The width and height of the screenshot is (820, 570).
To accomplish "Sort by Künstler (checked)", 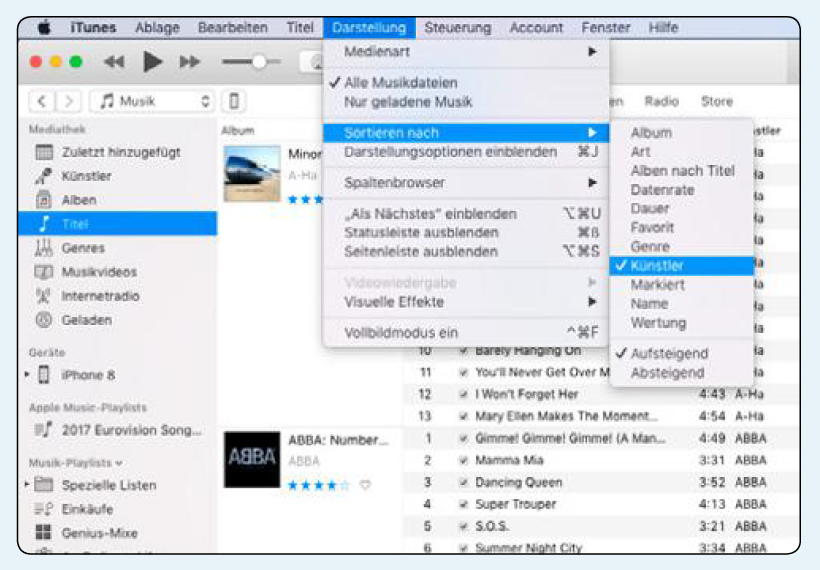I will point(681,266).
